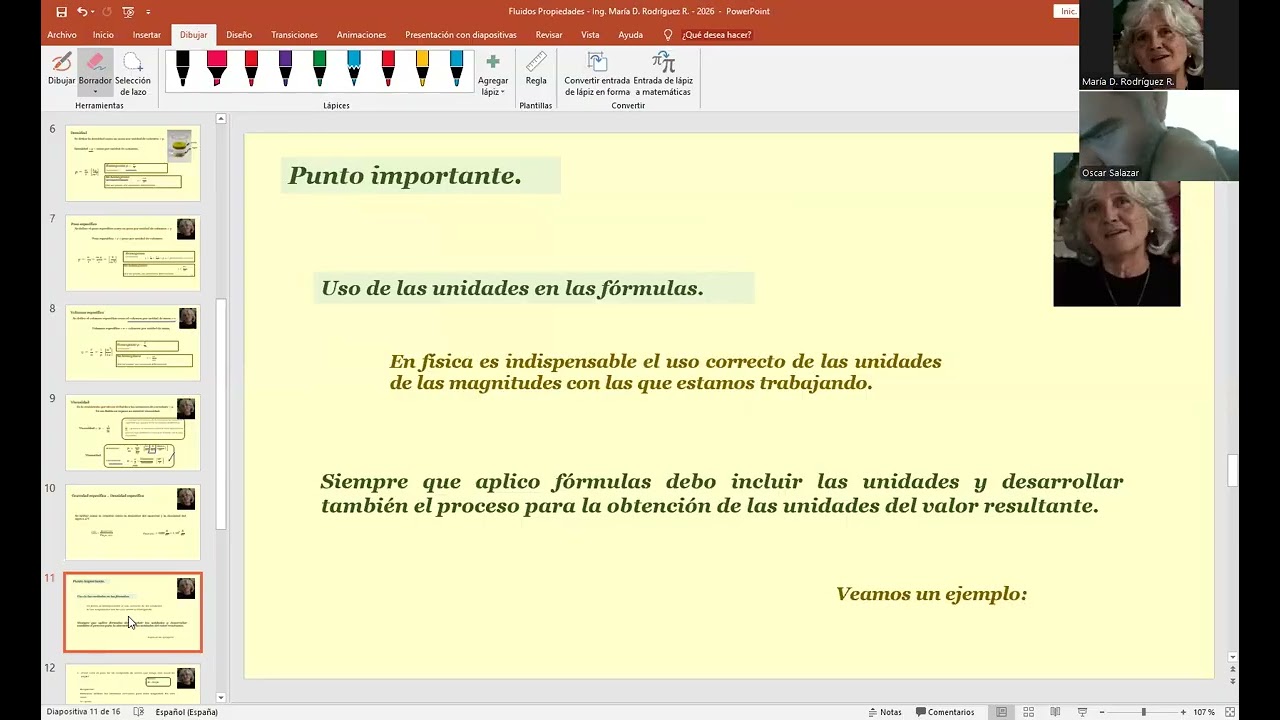
Task: Open the Agregar lápiz dropdown
Action: coord(493,75)
